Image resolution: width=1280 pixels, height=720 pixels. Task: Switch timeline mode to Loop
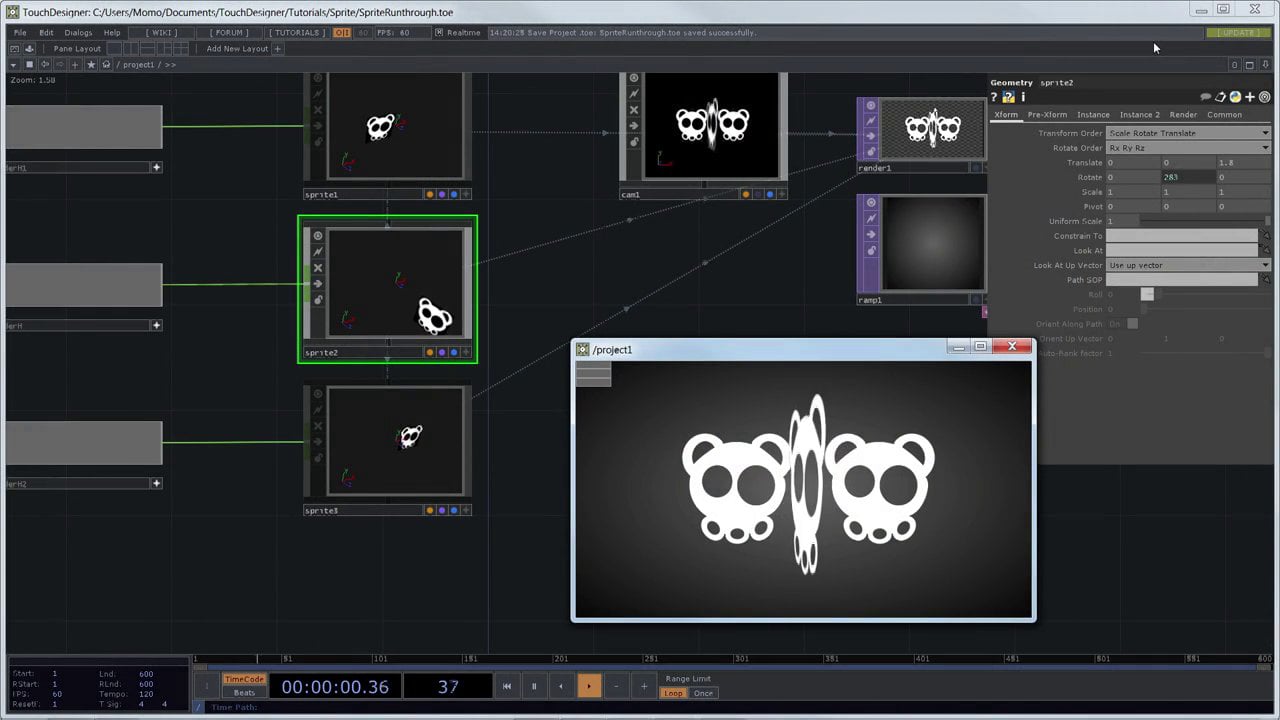[673, 693]
